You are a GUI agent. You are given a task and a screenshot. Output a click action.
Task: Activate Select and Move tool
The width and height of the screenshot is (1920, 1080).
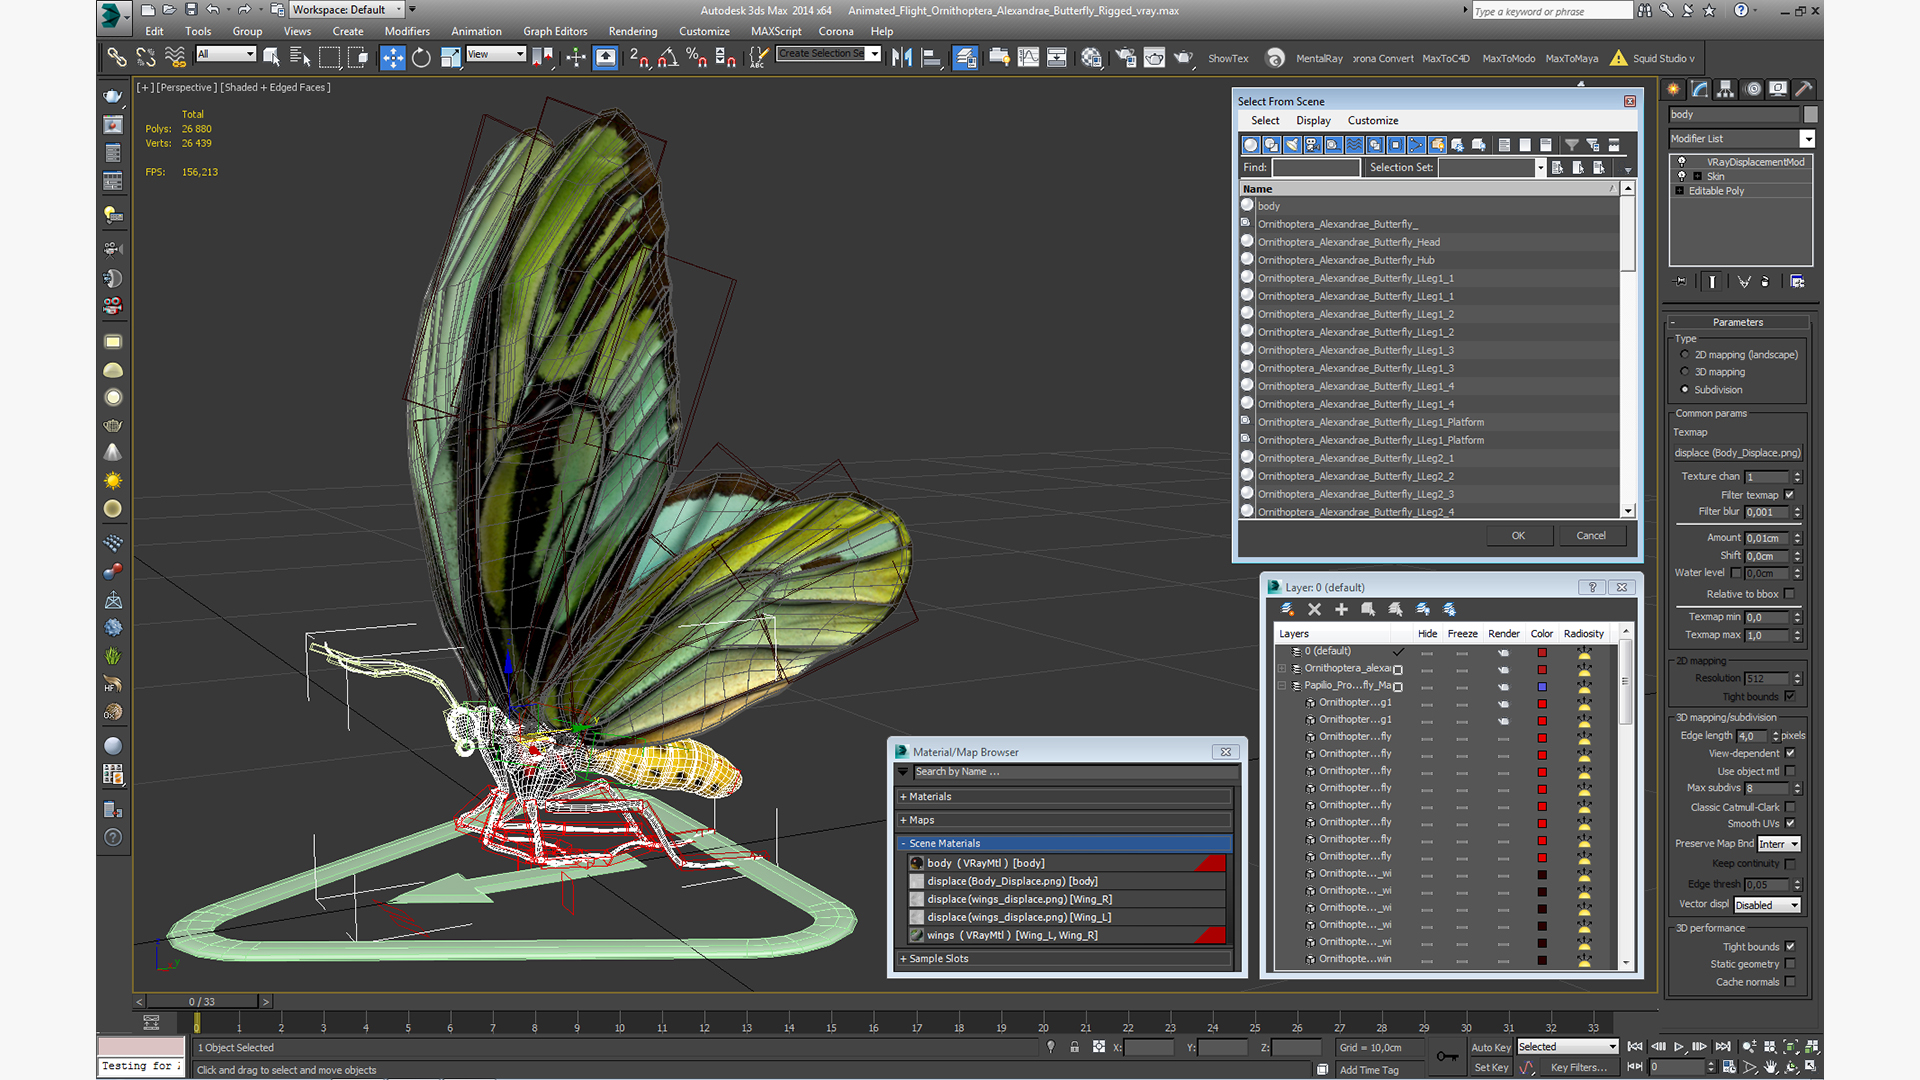coord(393,58)
